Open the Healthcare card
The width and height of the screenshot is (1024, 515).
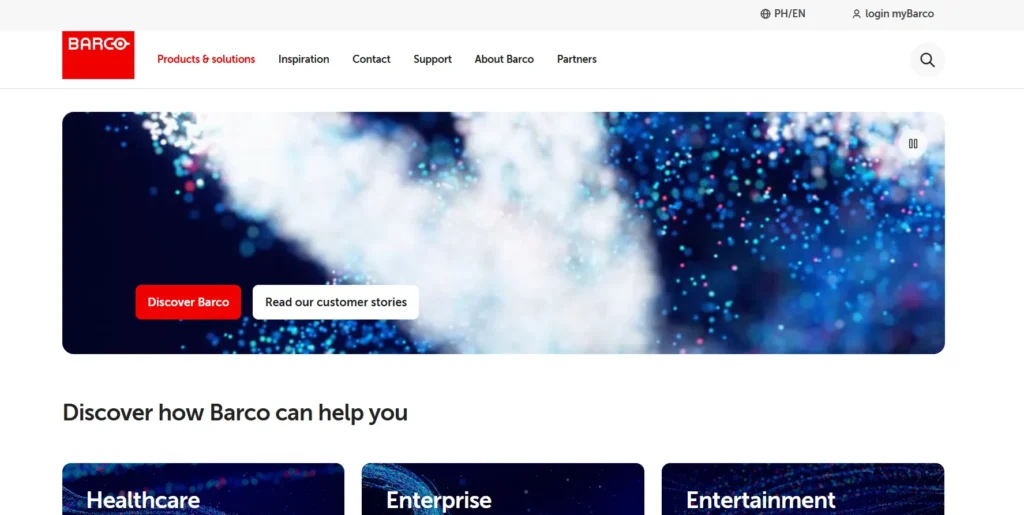[203, 489]
